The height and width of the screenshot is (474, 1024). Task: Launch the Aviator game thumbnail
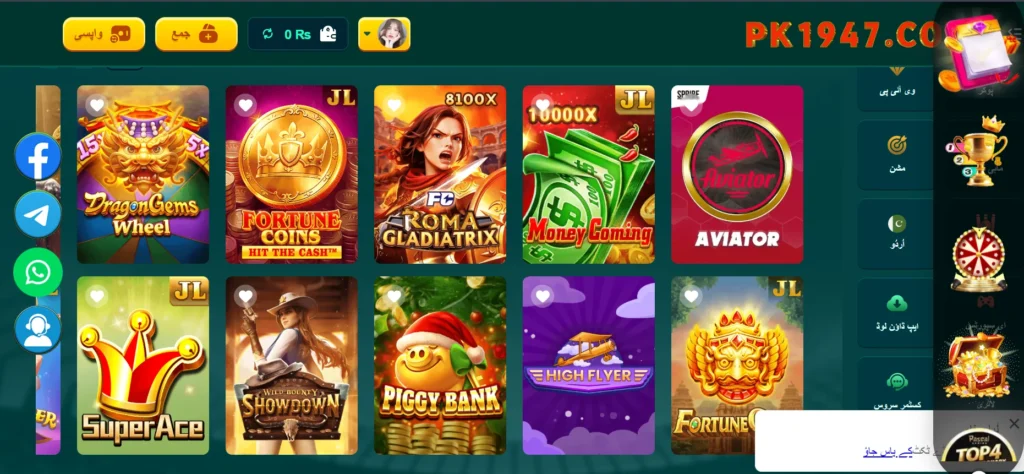737,174
